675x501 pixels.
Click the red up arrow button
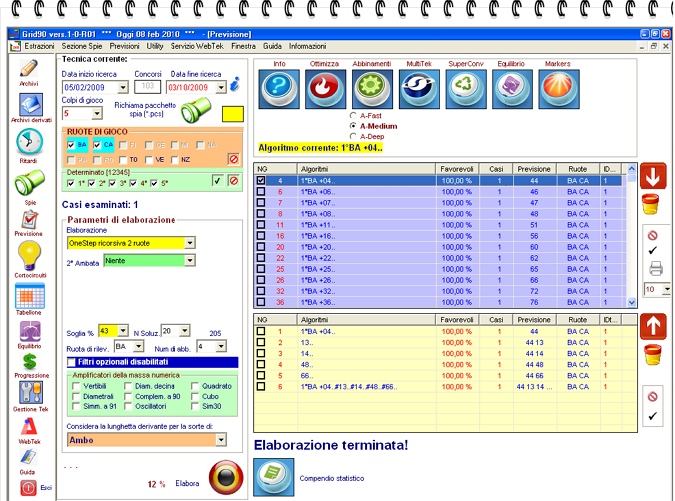point(653,326)
